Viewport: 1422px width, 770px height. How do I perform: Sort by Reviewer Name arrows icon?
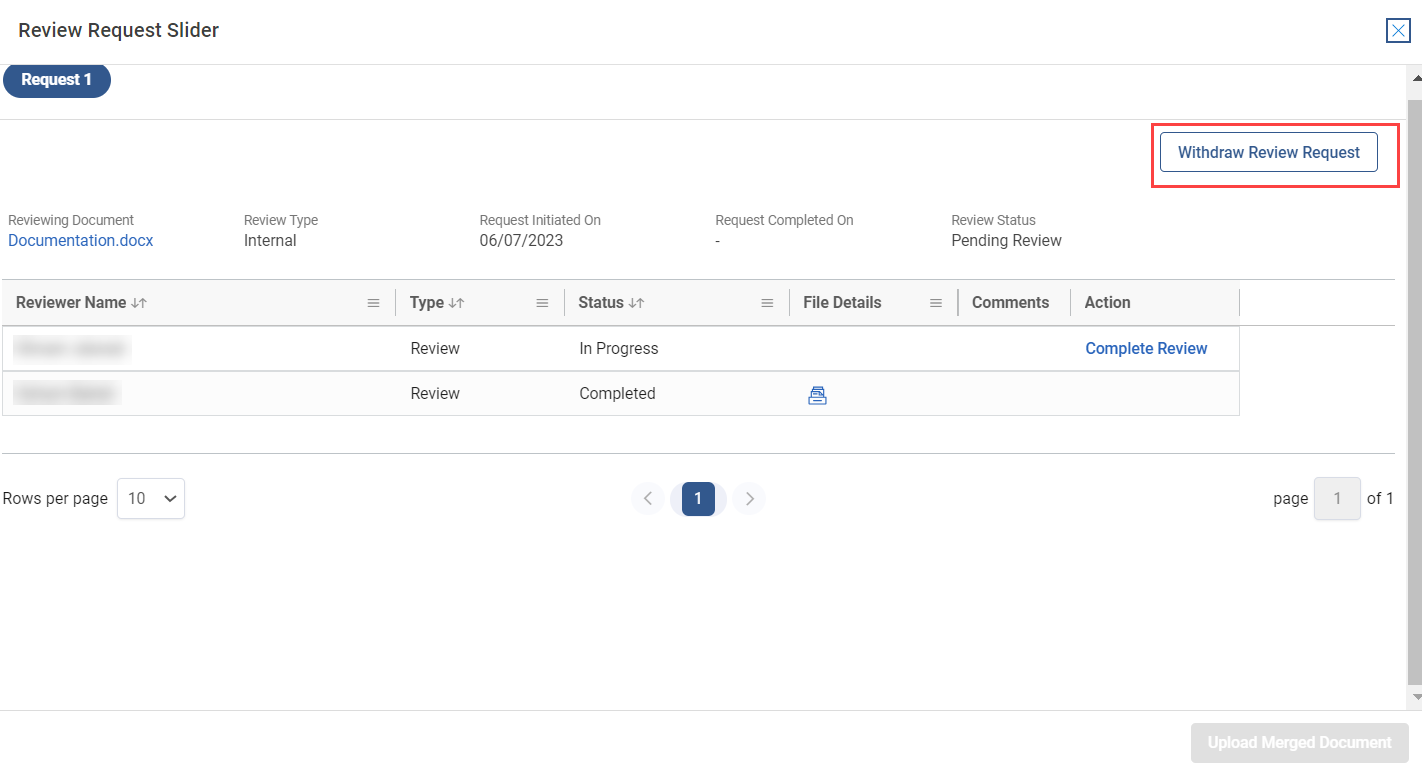tap(139, 303)
